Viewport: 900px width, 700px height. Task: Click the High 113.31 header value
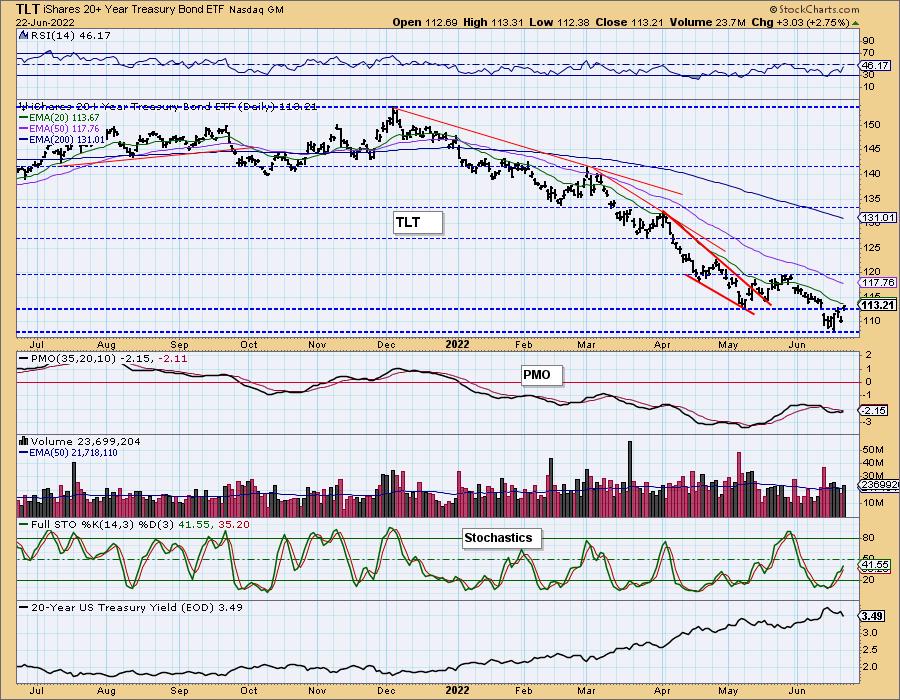(493, 22)
